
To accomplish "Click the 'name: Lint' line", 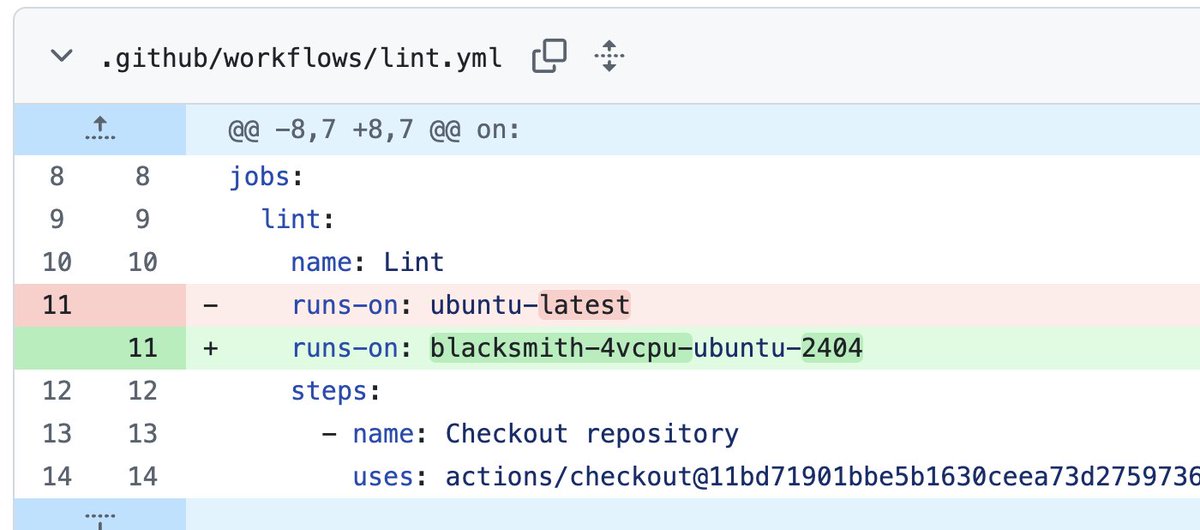I will [x=368, y=263].
